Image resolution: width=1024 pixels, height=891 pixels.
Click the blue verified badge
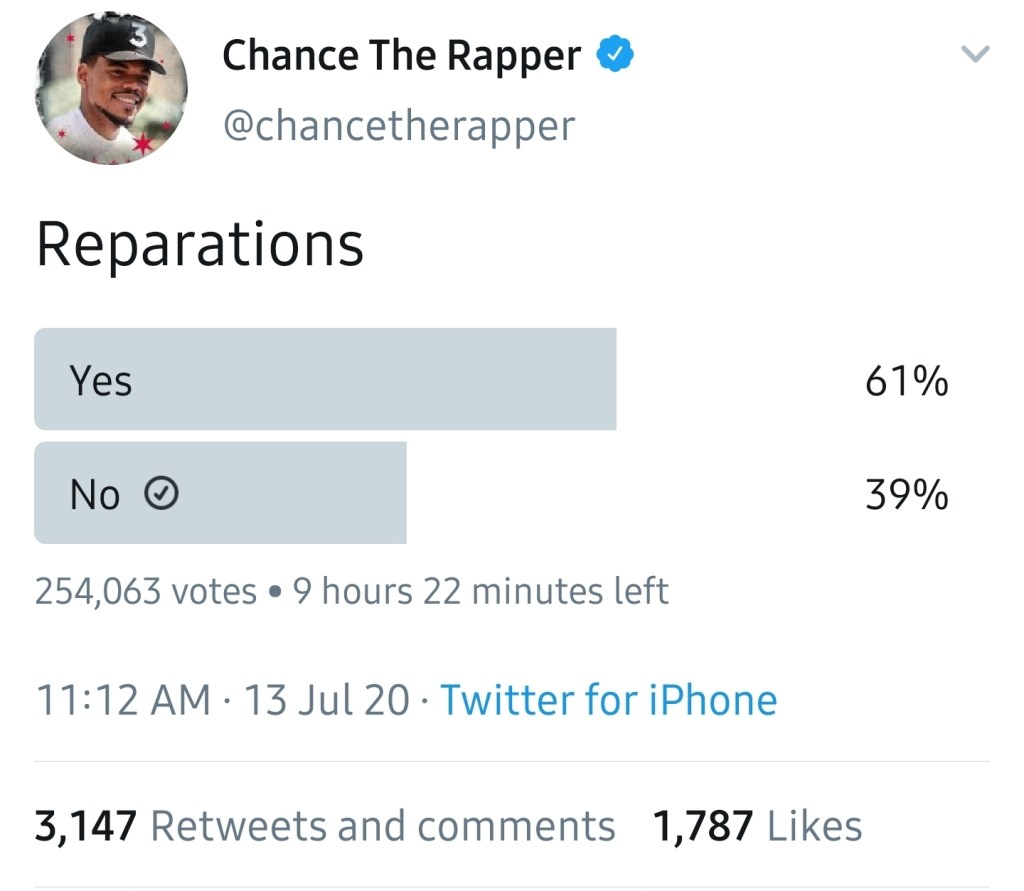point(615,55)
